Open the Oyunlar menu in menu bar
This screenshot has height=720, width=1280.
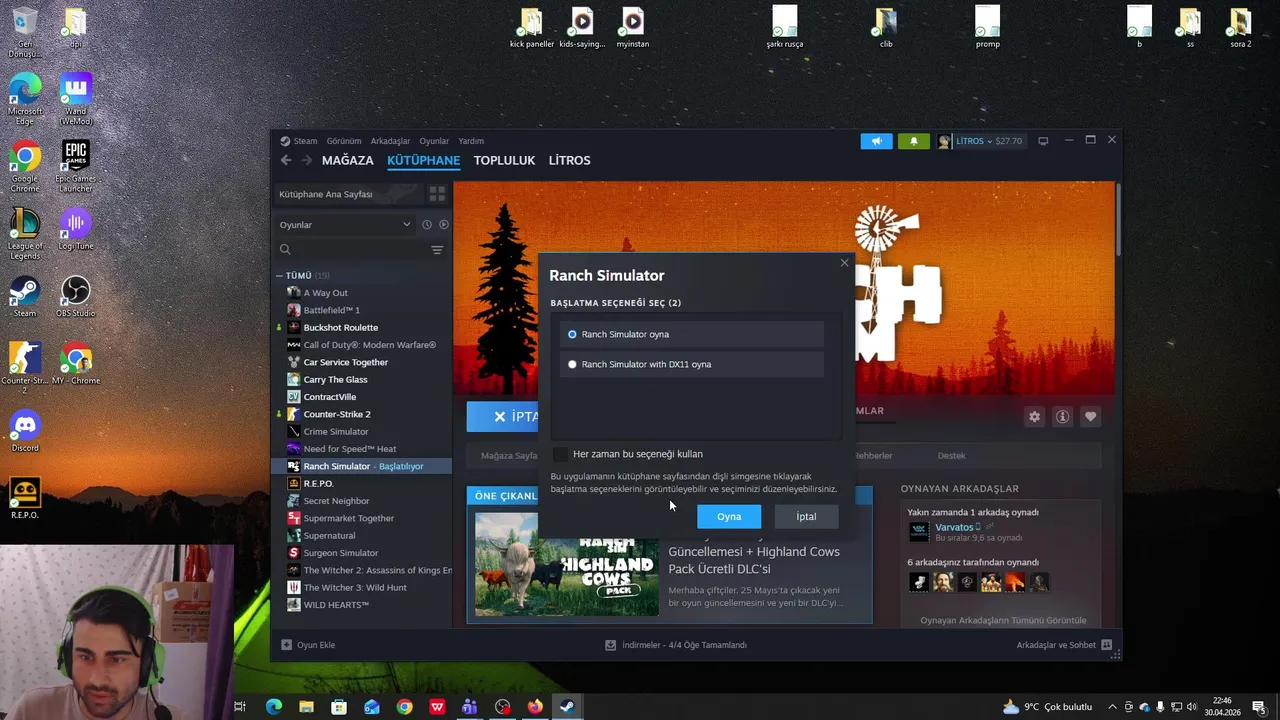pyautogui.click(x=434, y=141)
